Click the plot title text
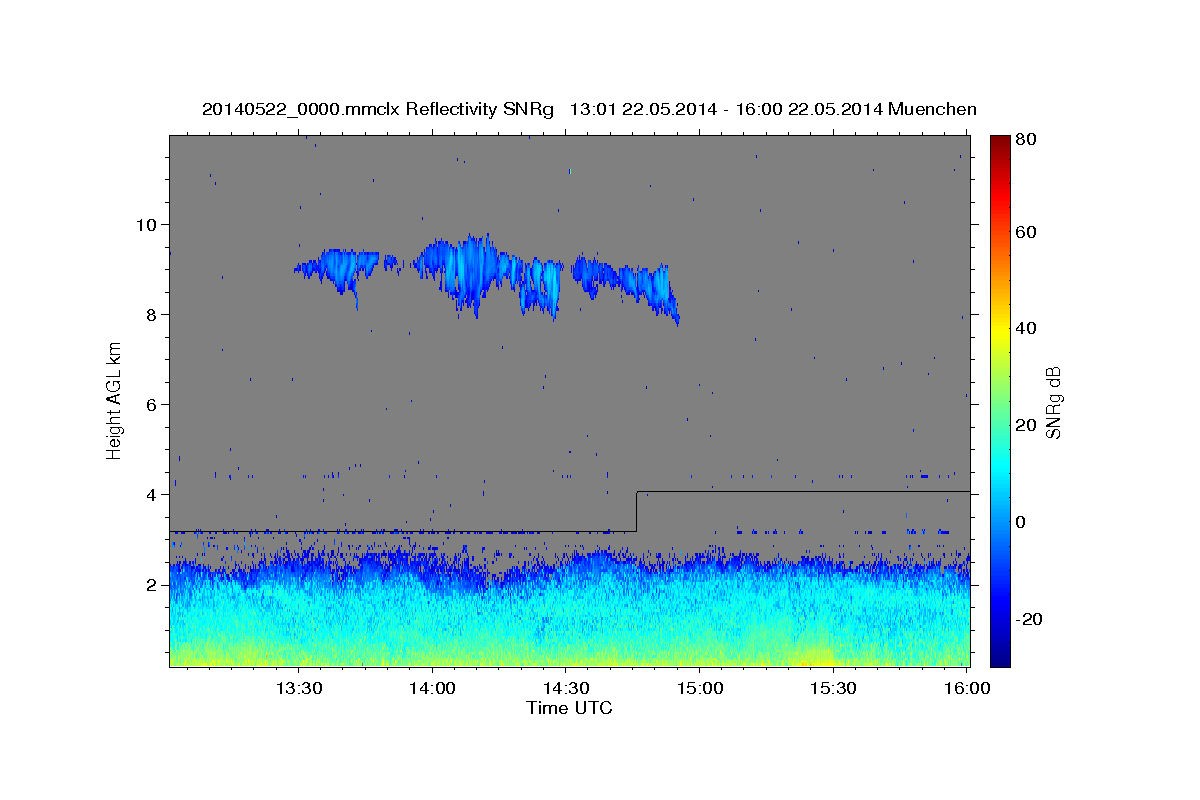1200x800 pixels. pyautogui.click(x=589, y=109)
